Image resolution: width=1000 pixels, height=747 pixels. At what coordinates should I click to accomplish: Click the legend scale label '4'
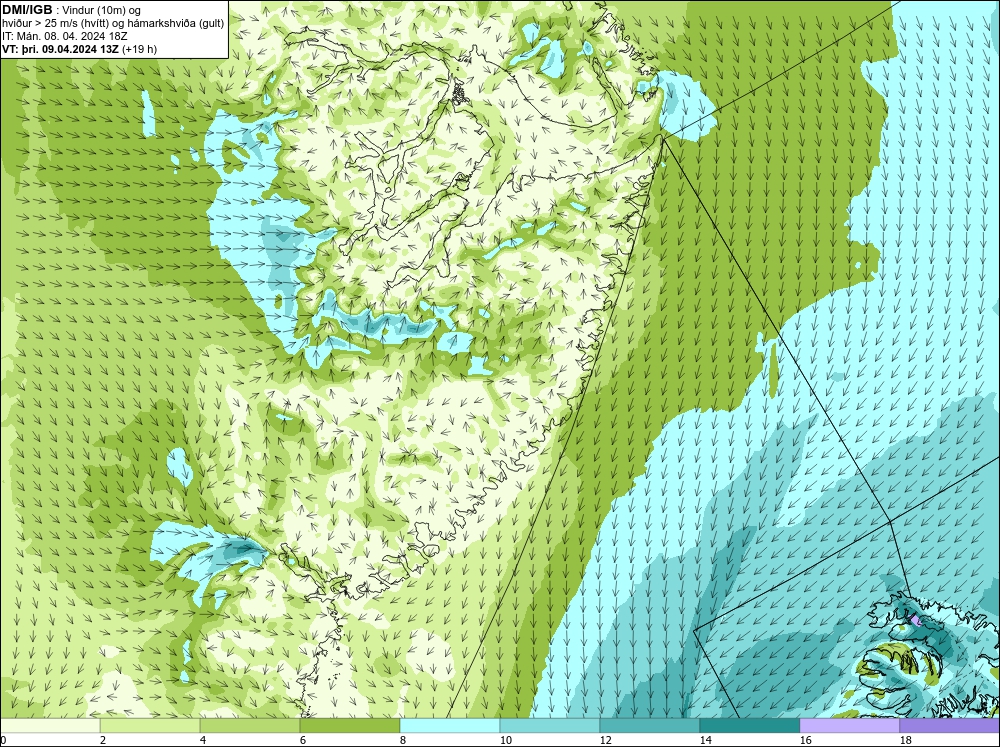coord(203,740)
